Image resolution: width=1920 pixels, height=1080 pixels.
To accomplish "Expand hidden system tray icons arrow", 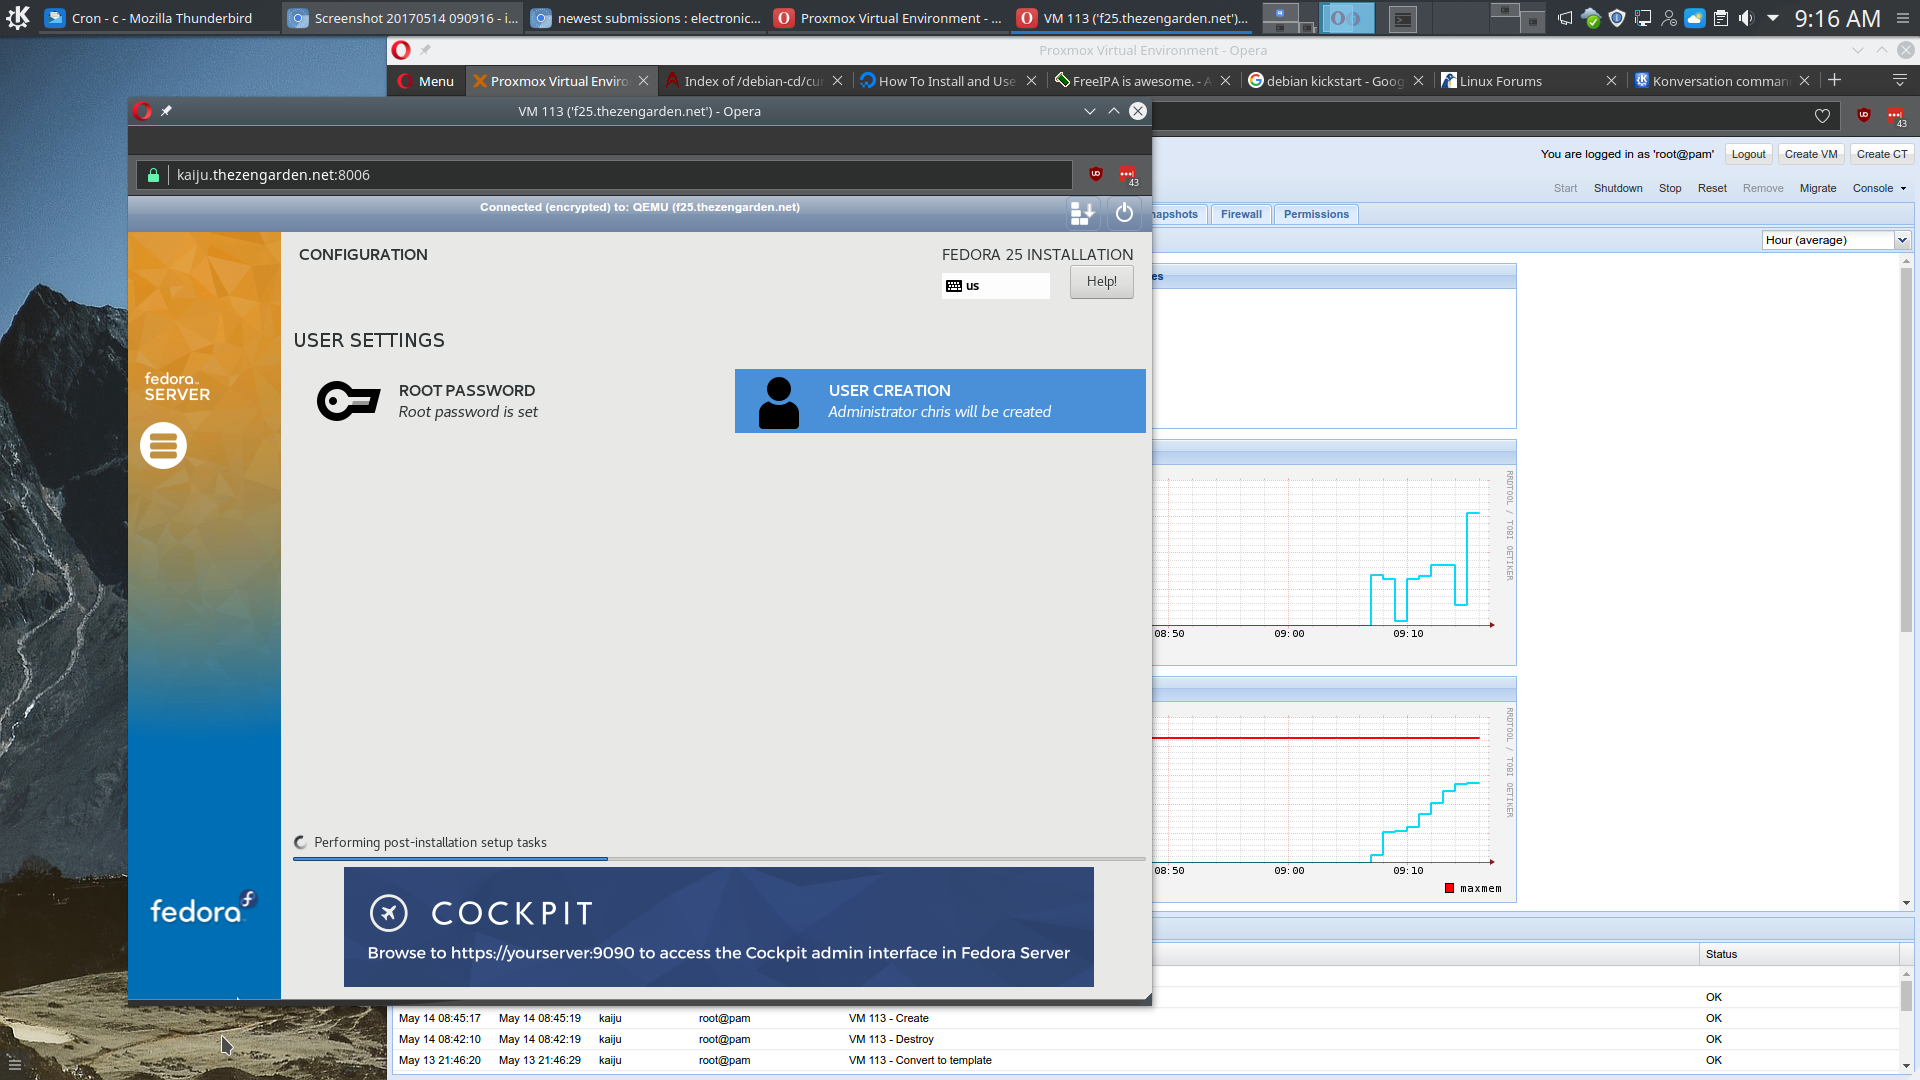I will pos(1773,18).
